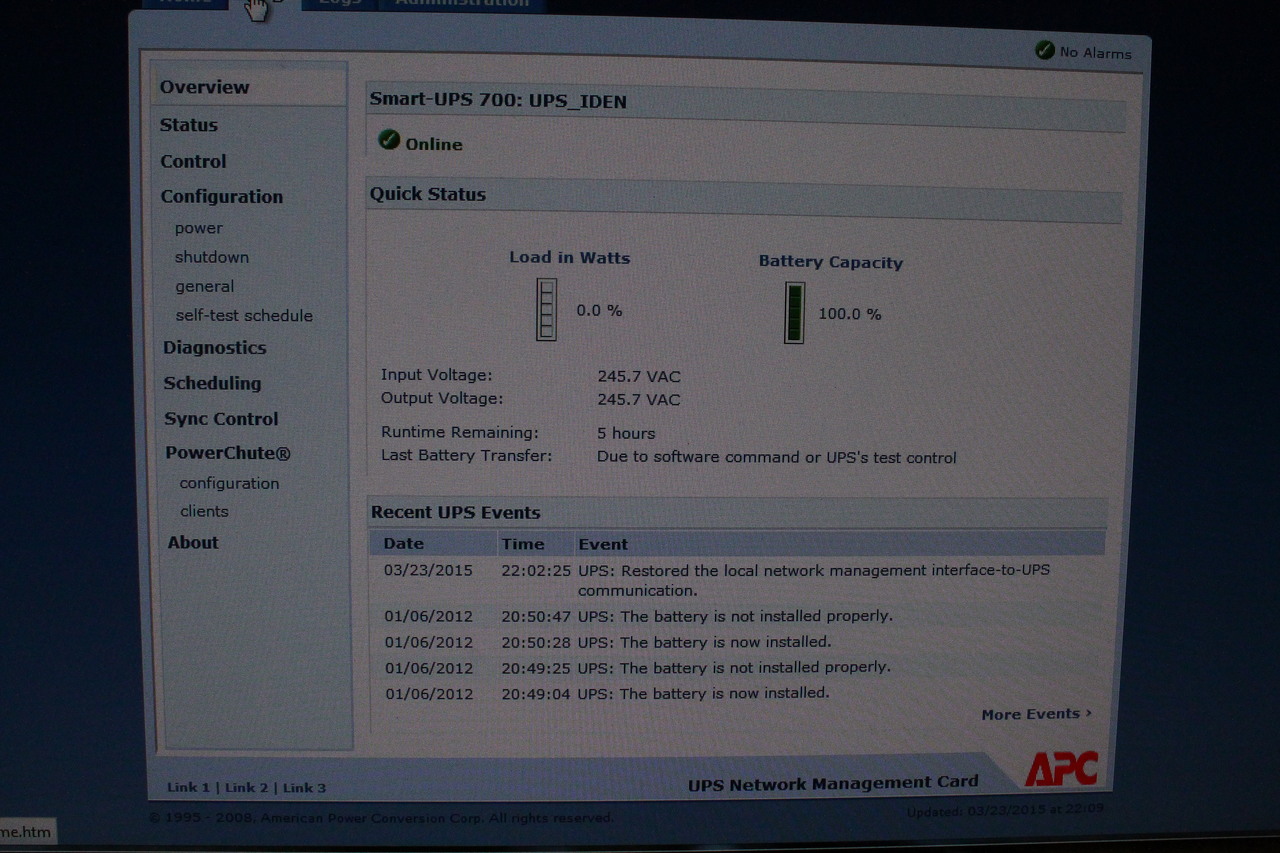Image resolution: width=1280 pixels, height=853 pixels.
Task: Click the green Online status icon
Action: [389, 140]
